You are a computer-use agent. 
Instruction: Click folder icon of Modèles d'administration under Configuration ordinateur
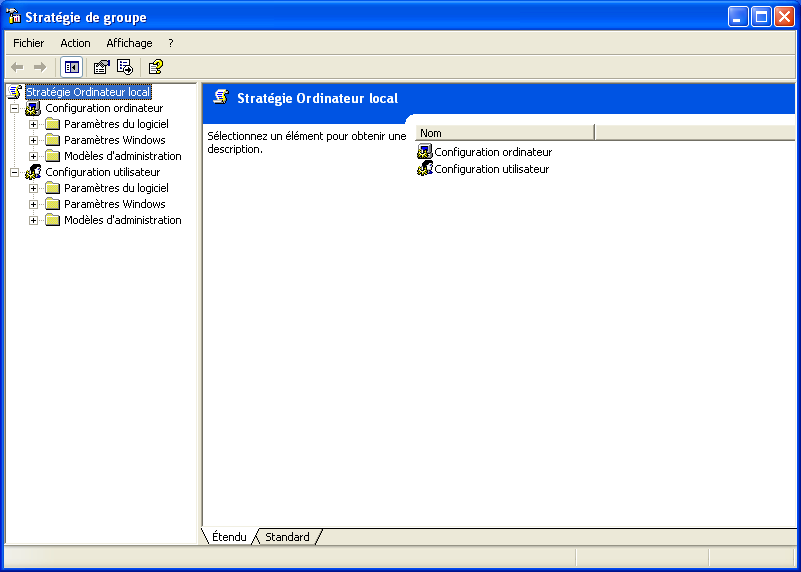[53, 156]
